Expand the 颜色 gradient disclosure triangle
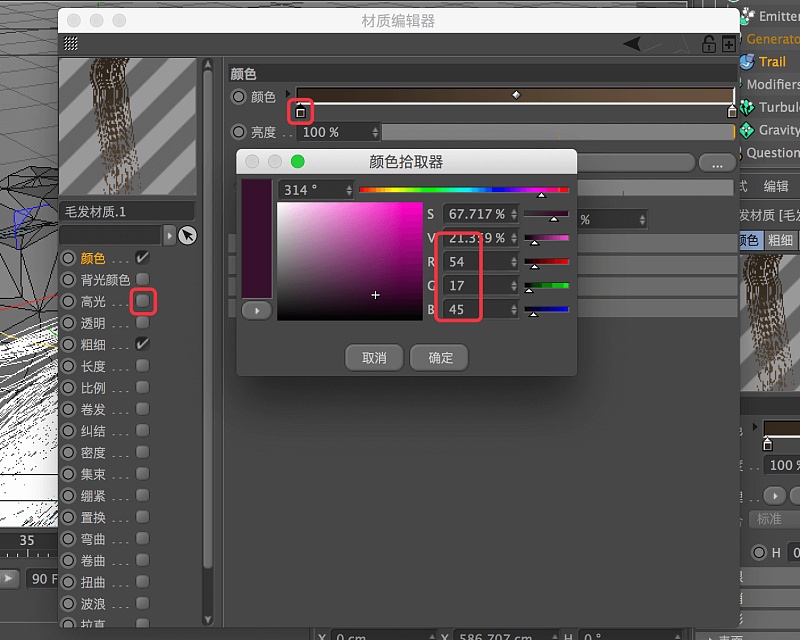800x640 pixels. pos(288,93)
